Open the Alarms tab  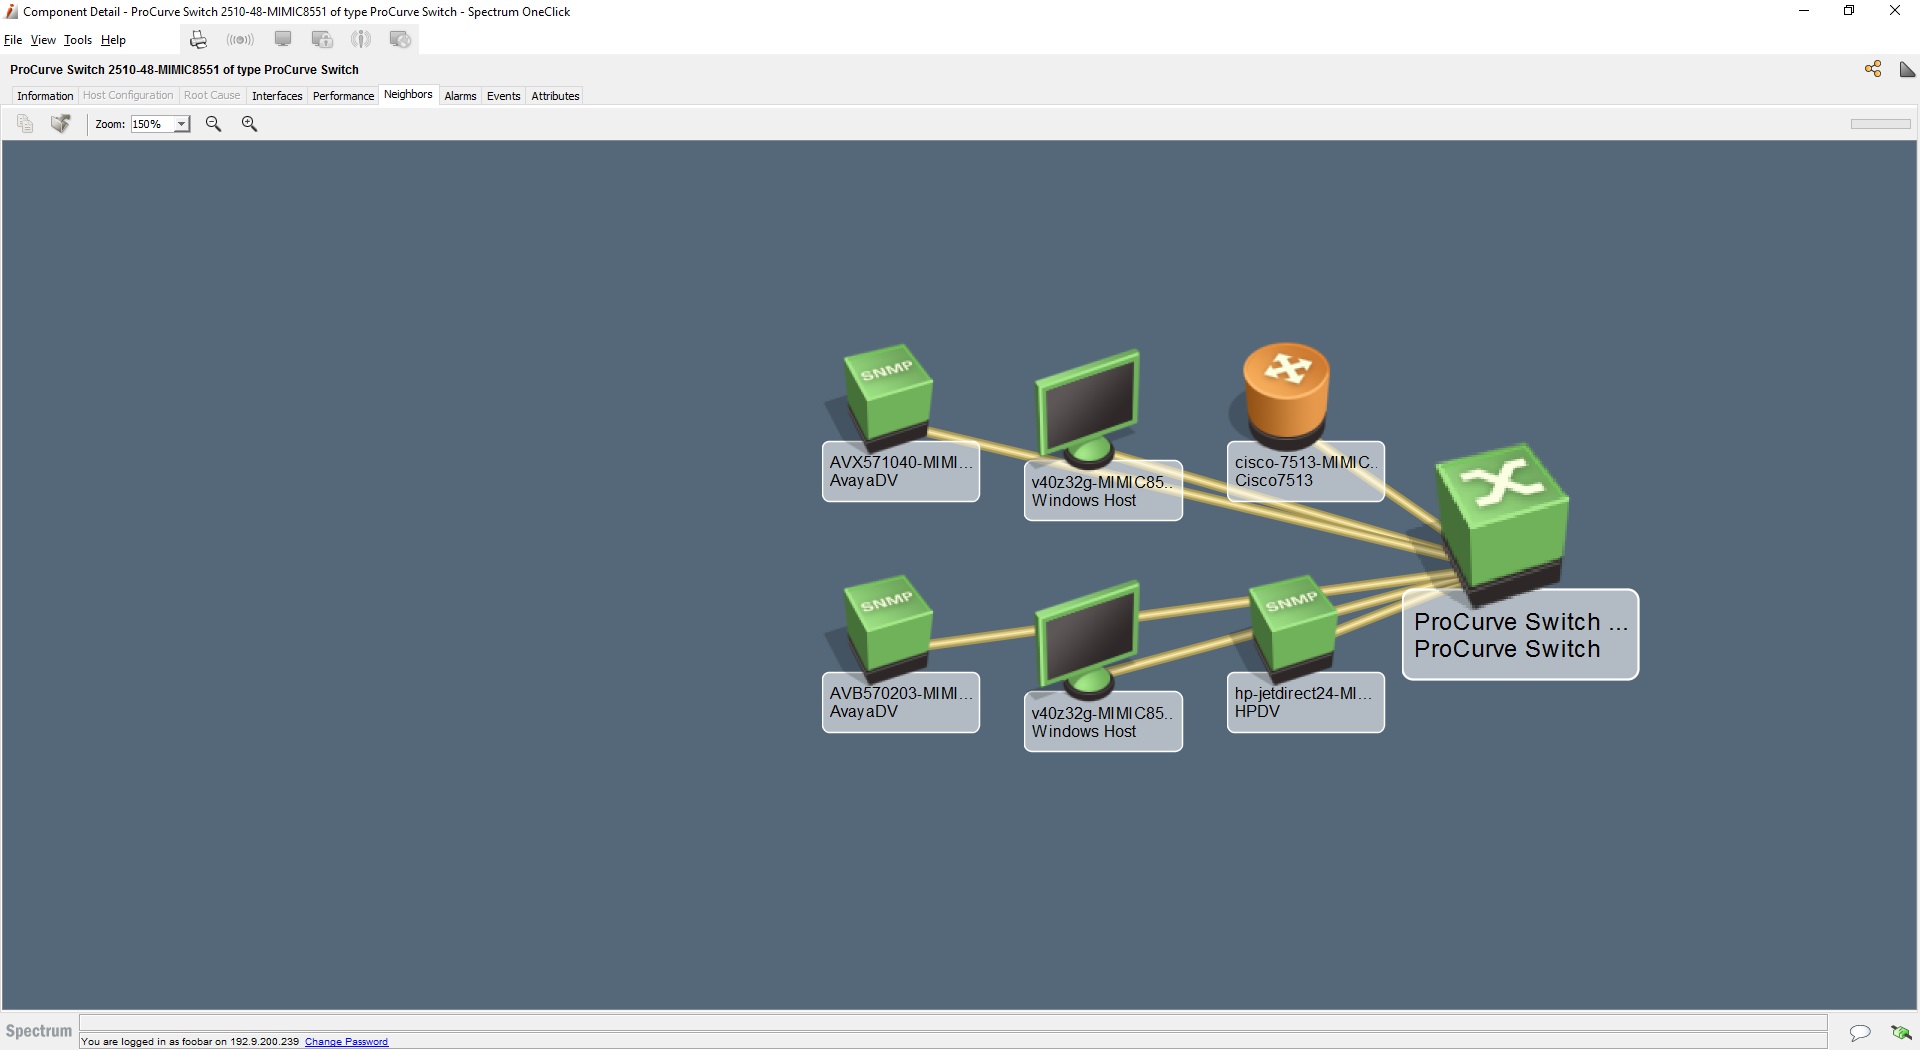460,95
